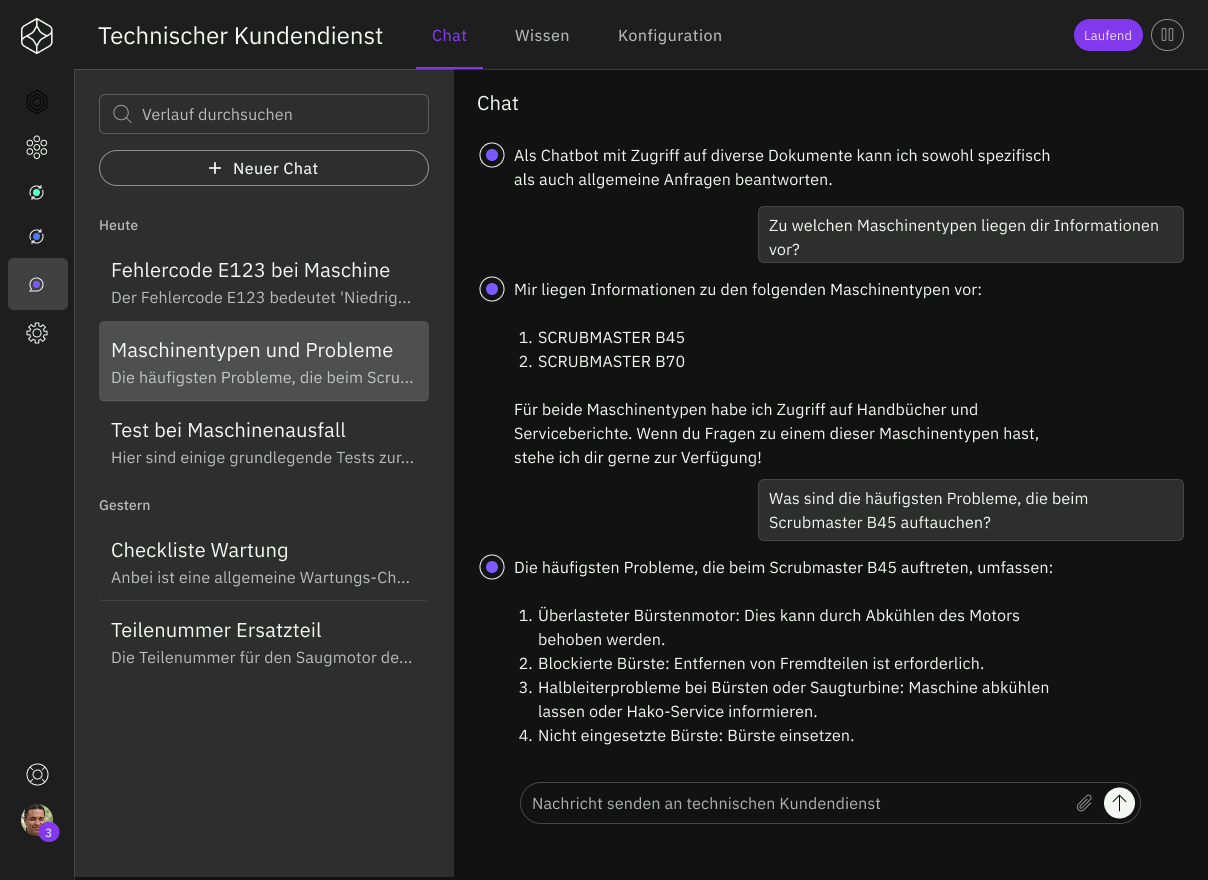Click the notification badge showing 3
The height and width of the screenshot is (880, 1208).
pos(49,832)
